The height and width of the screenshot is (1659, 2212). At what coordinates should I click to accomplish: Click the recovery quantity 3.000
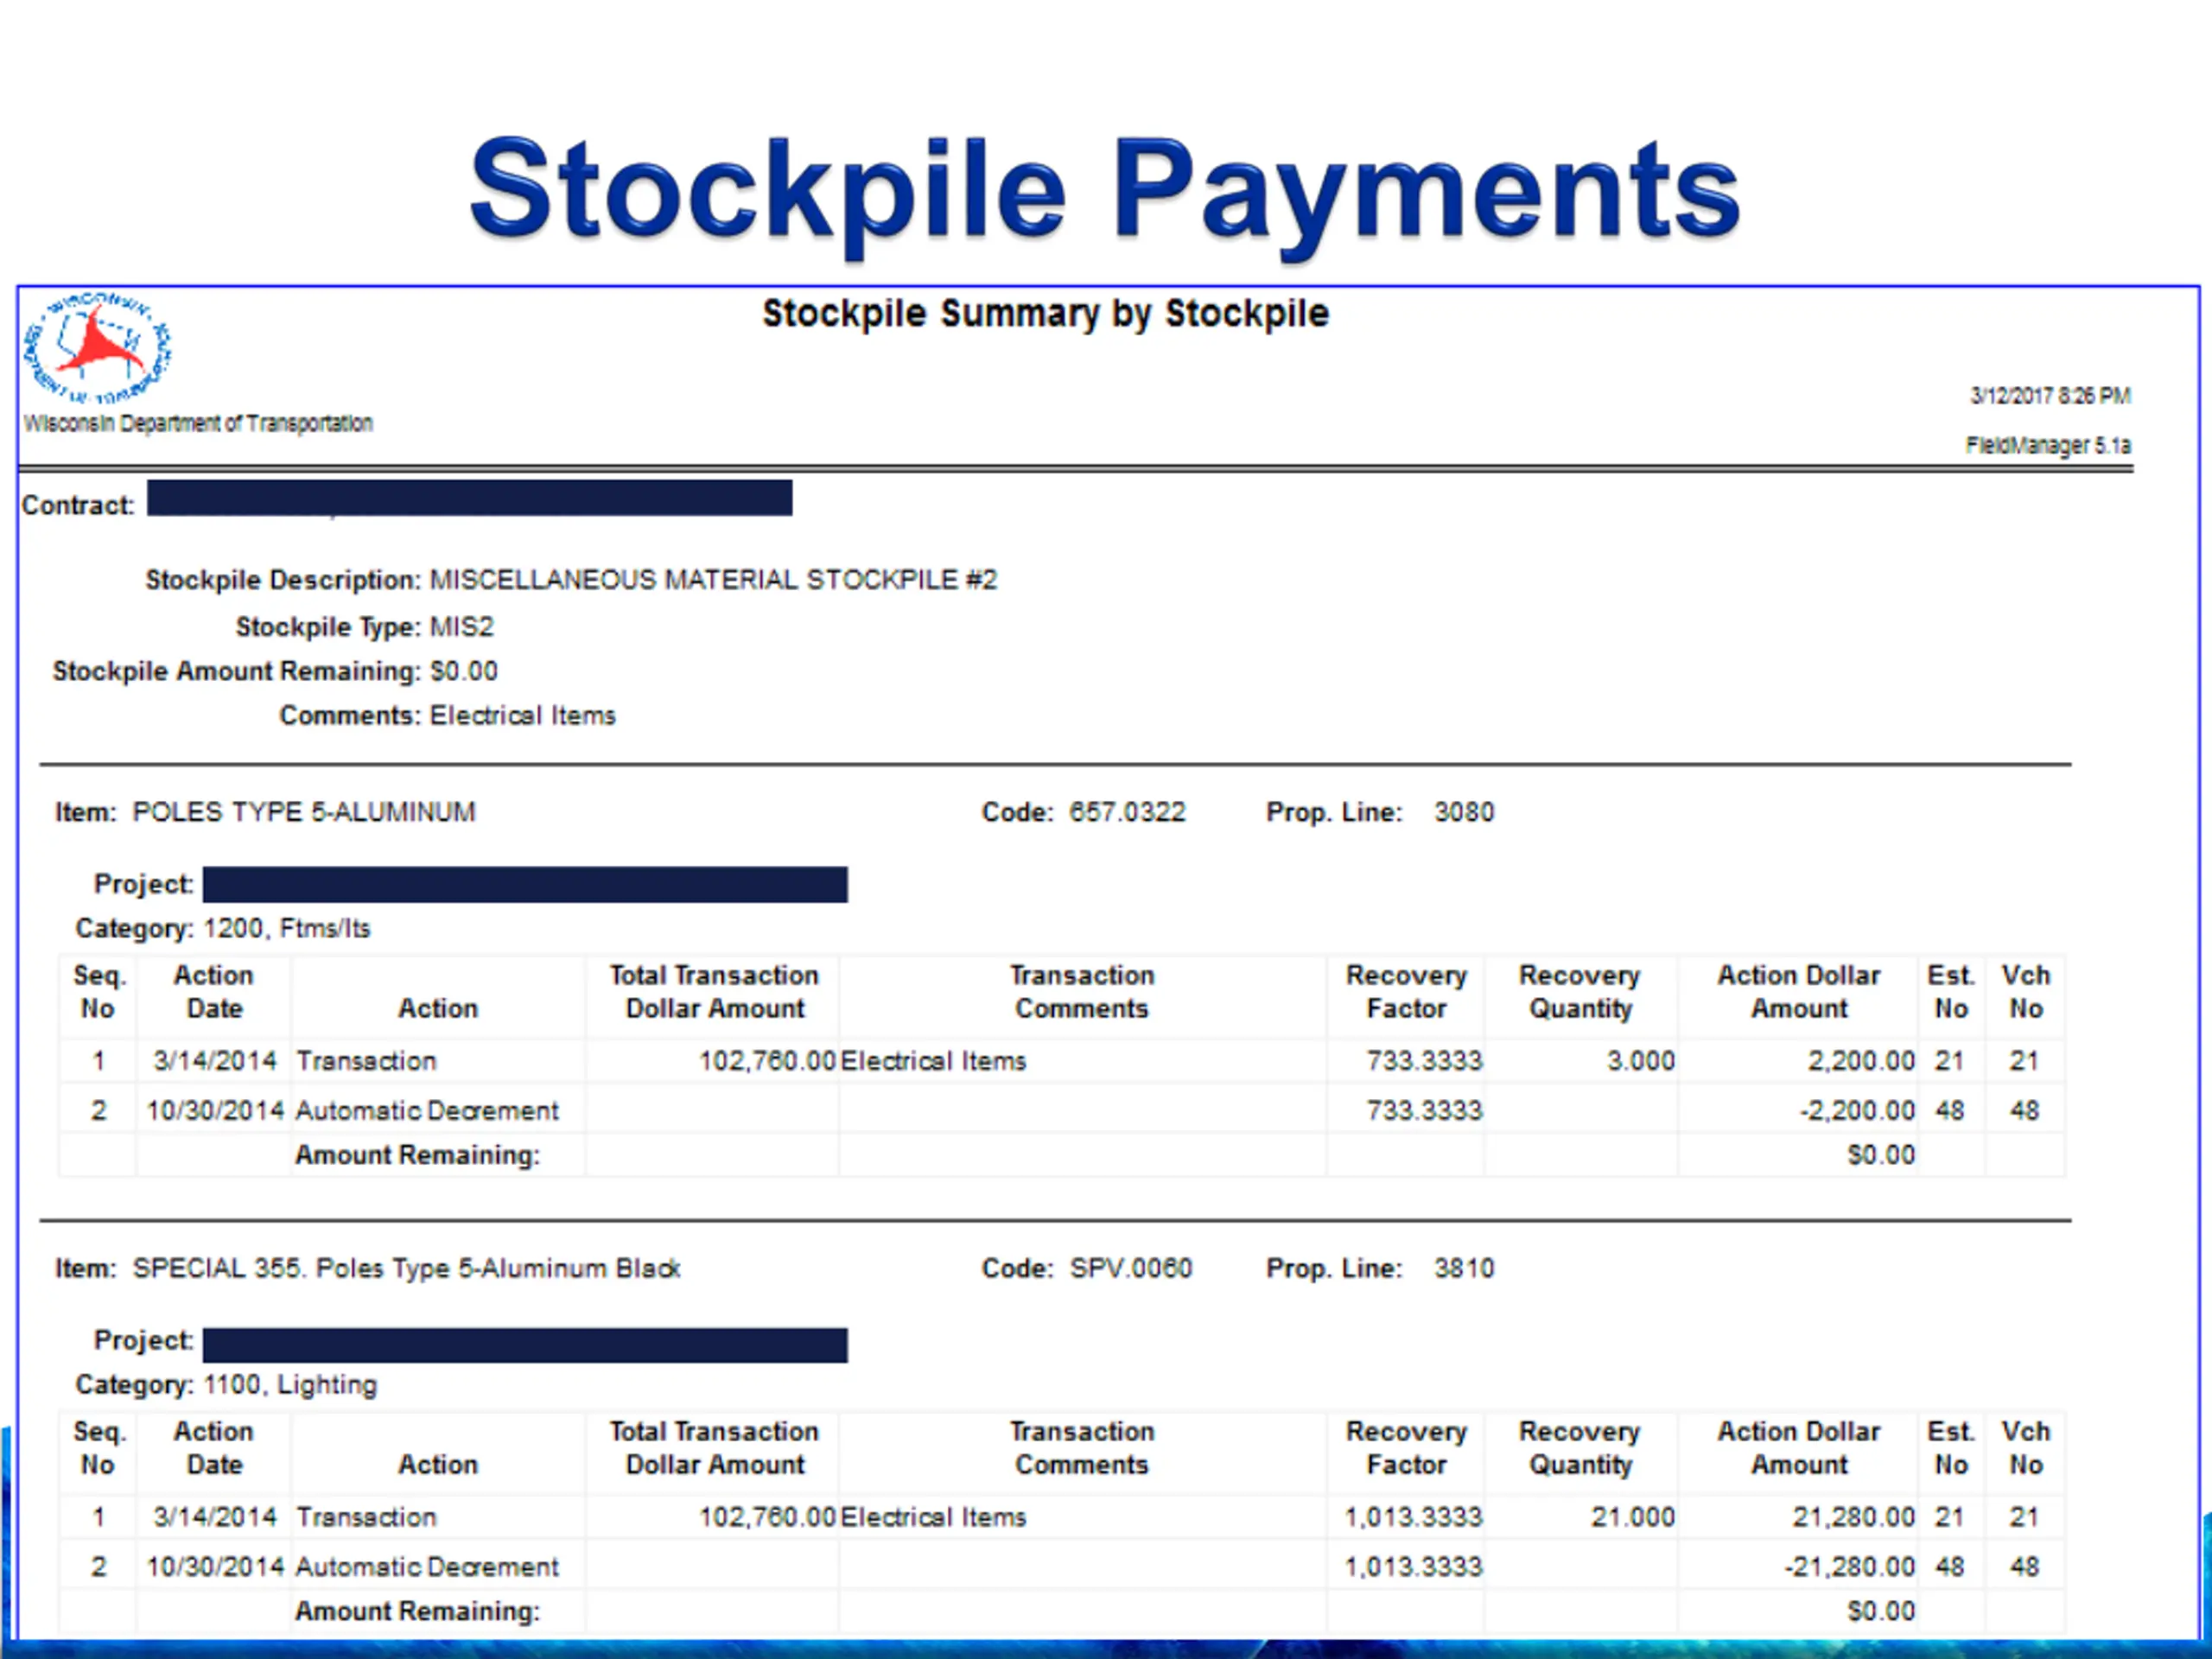(x=1641, y=1061)
